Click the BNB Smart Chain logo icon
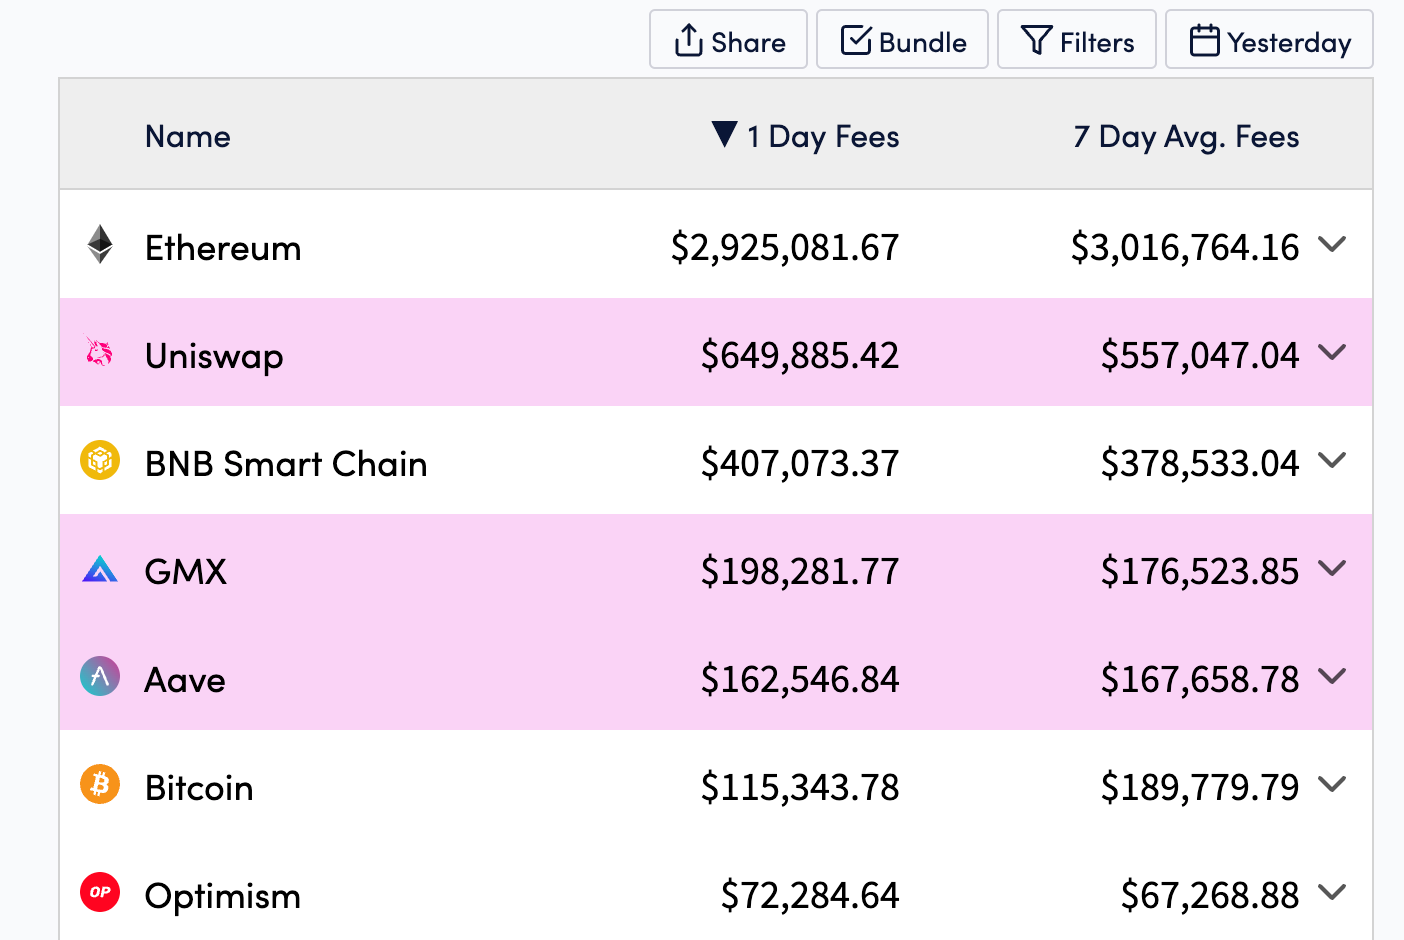 click(100, 460)
